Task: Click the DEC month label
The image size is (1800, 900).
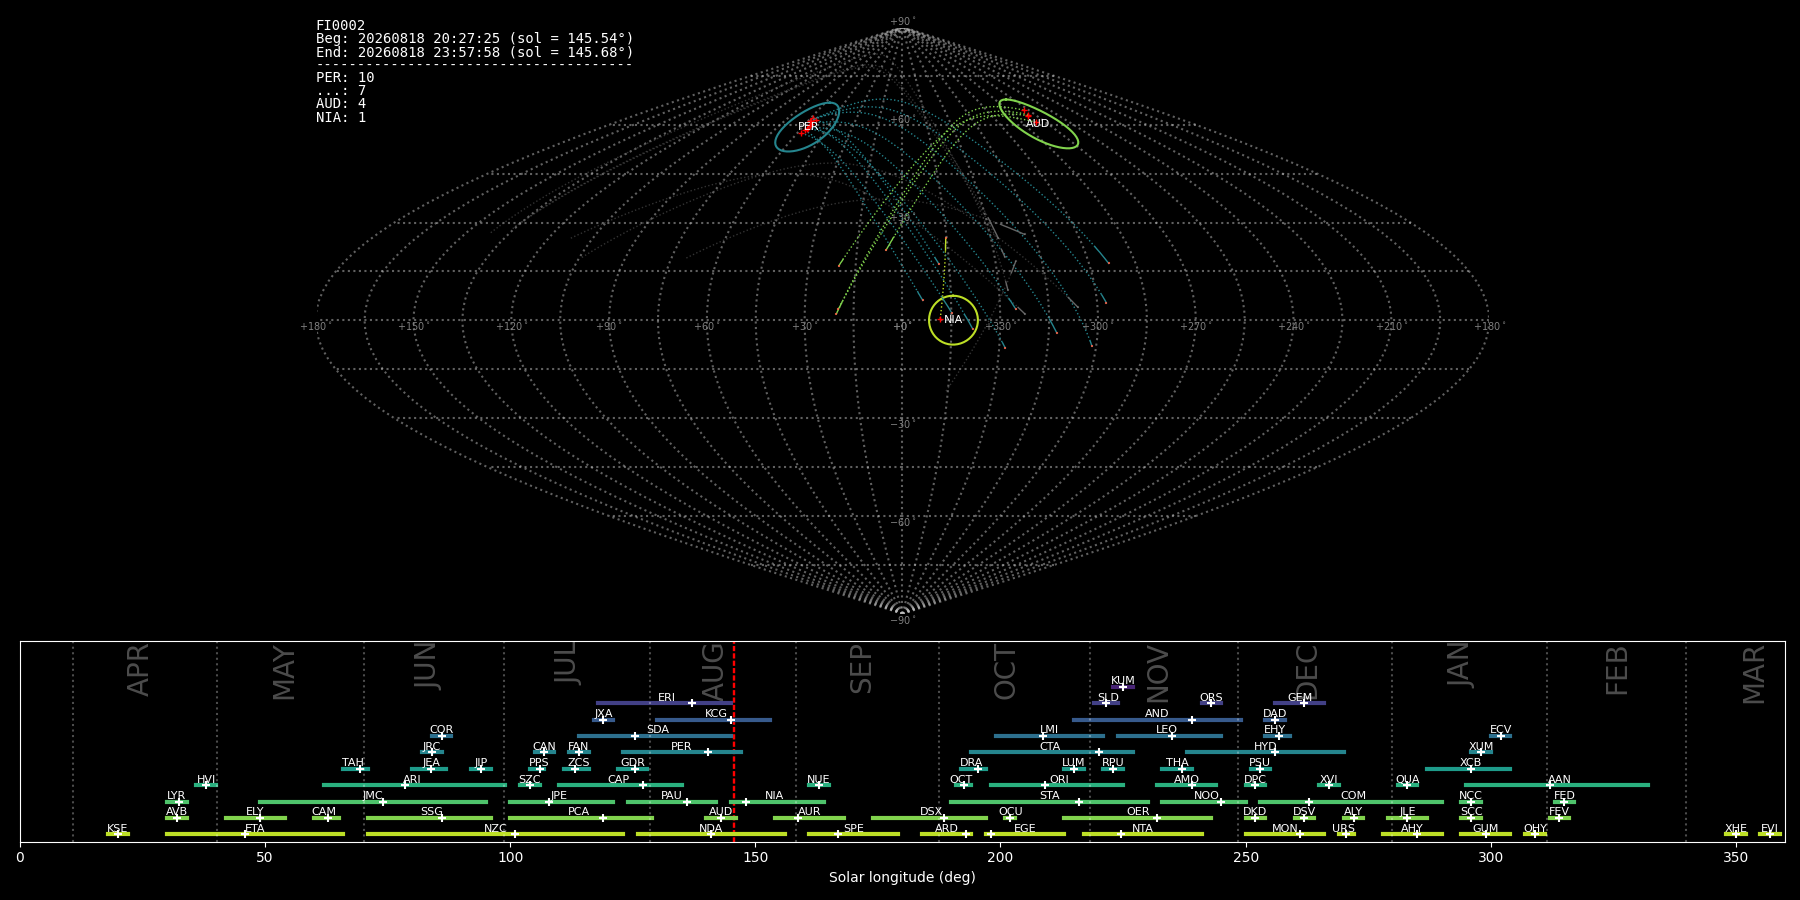Action: click(1307, 671)
